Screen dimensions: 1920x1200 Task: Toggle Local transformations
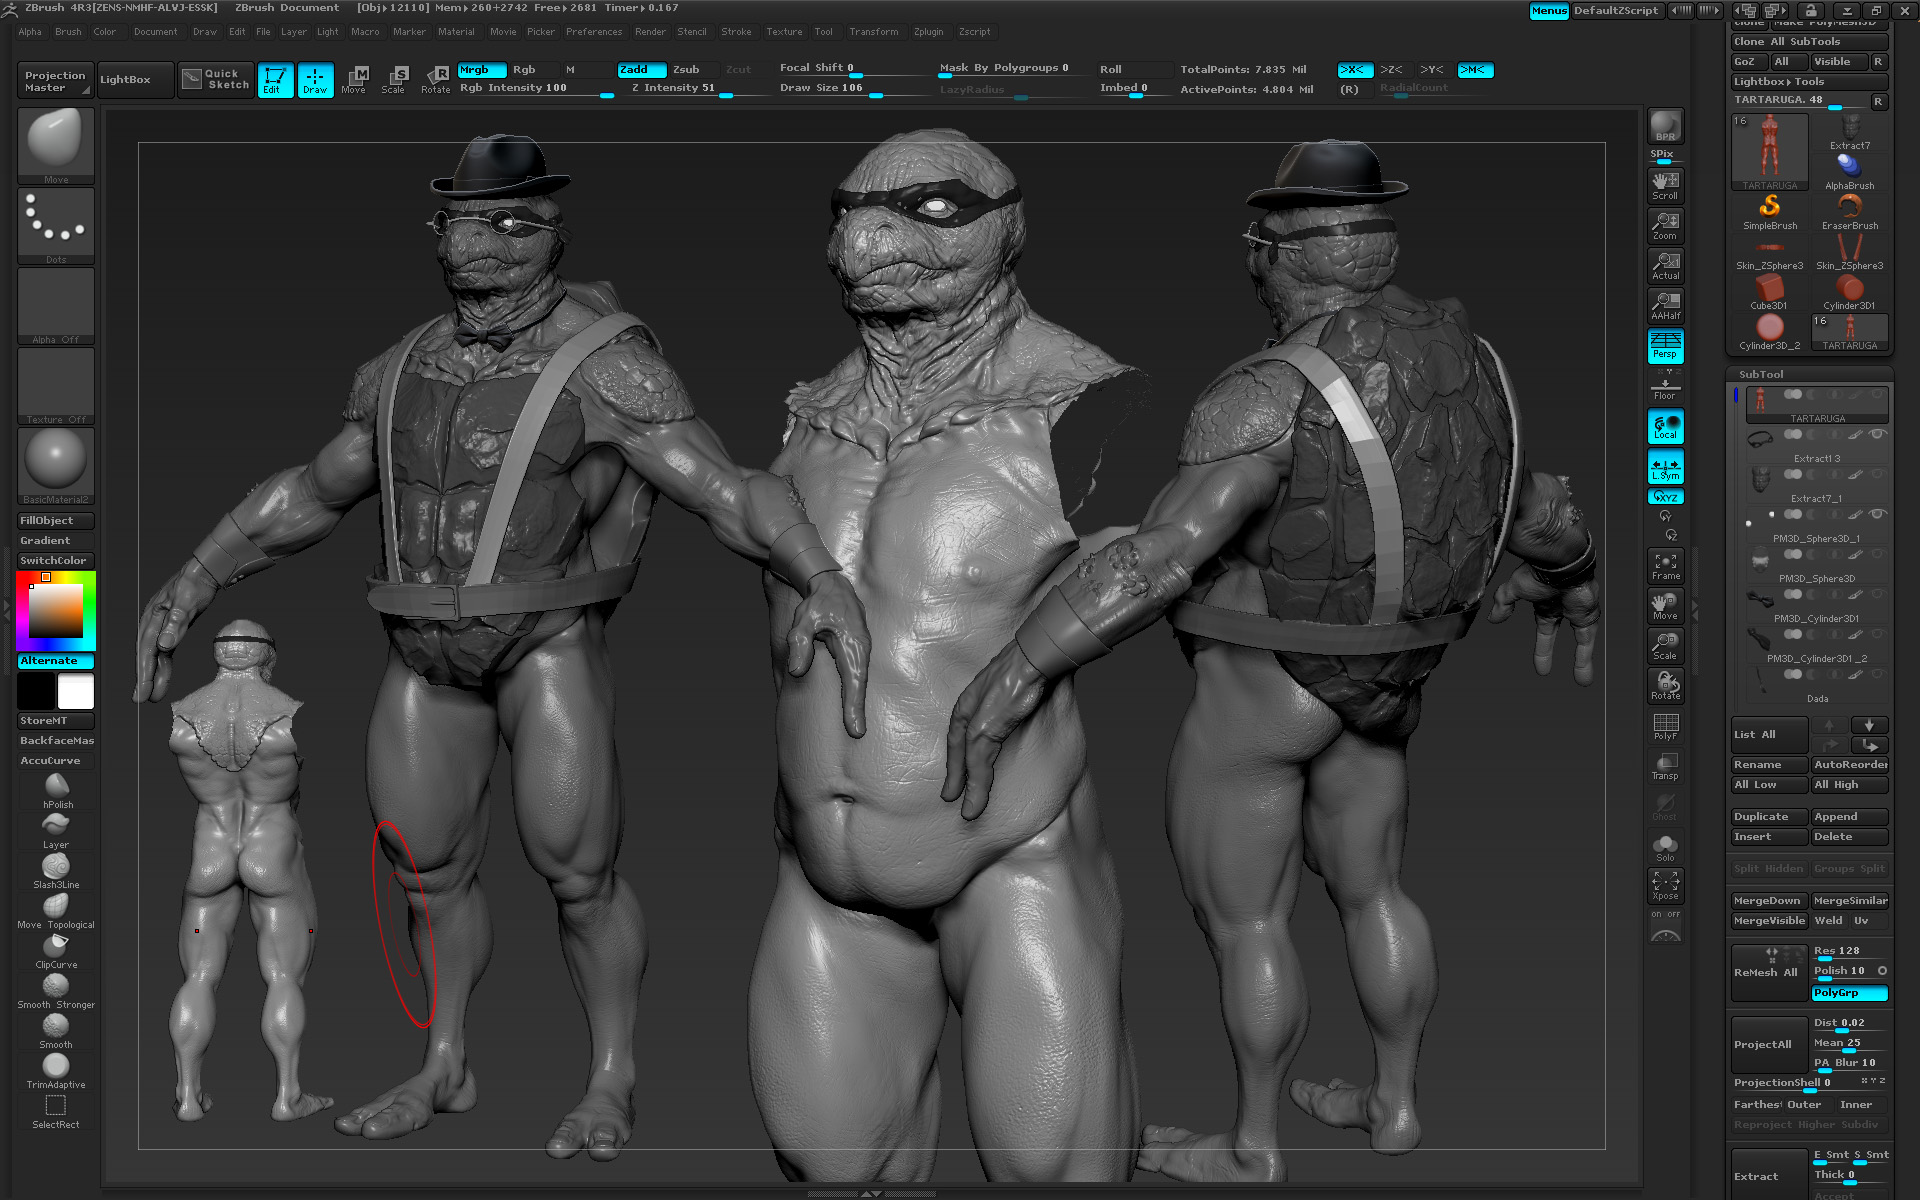click(1665, 426)
